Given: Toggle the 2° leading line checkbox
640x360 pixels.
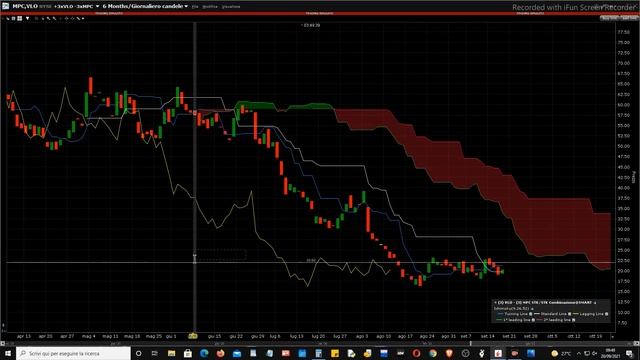Looking at the screenshot, I should 573,320.
